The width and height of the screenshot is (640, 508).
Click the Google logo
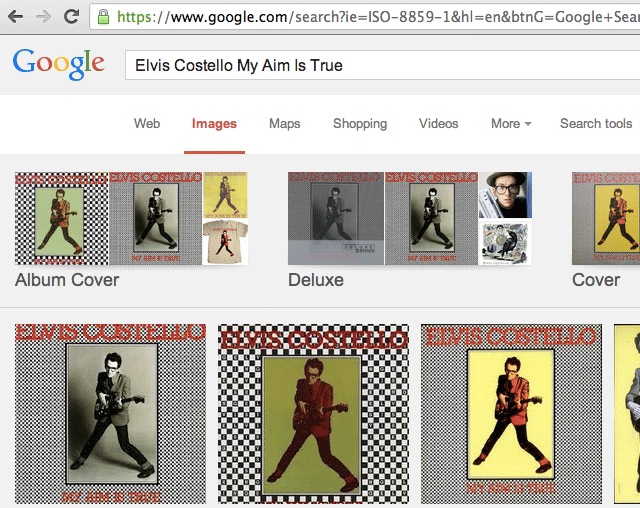pos(59,64)
